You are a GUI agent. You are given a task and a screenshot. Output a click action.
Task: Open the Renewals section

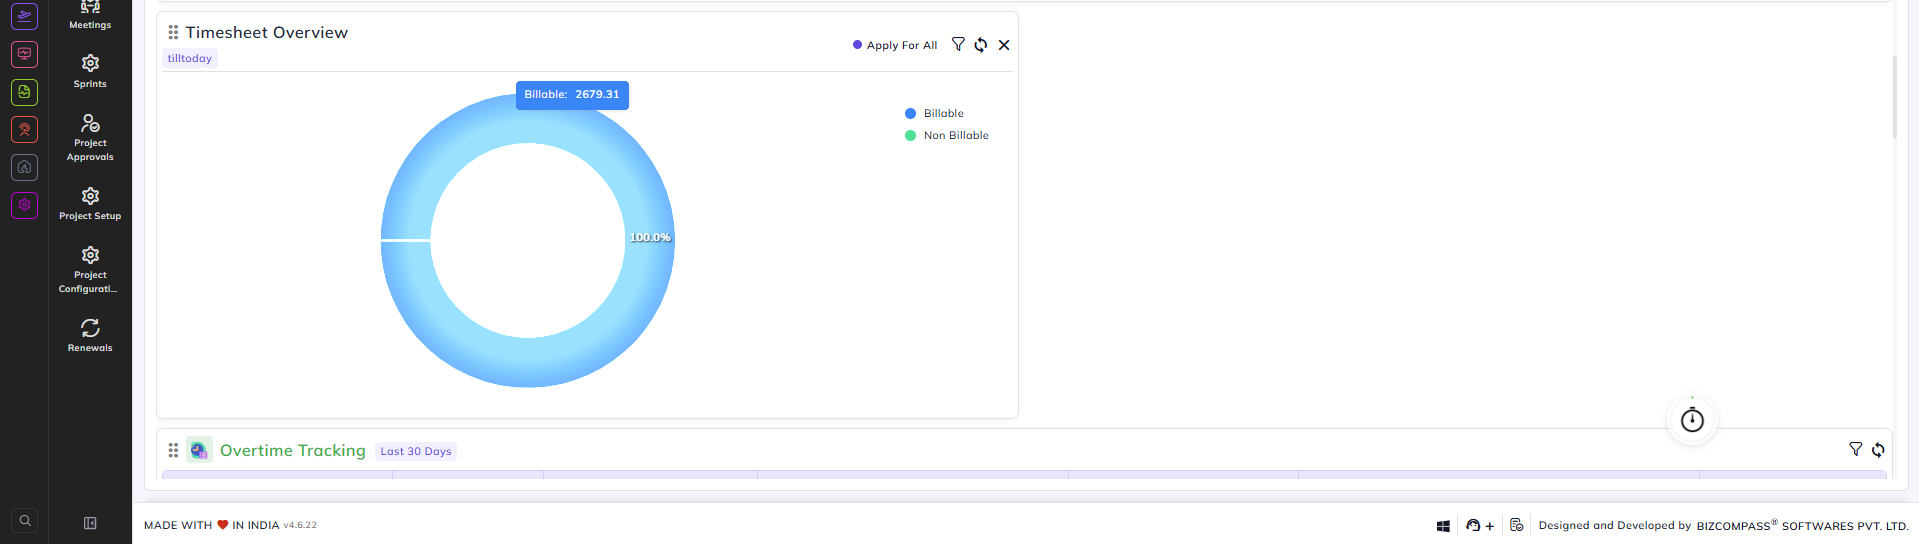tap(90, 335)
